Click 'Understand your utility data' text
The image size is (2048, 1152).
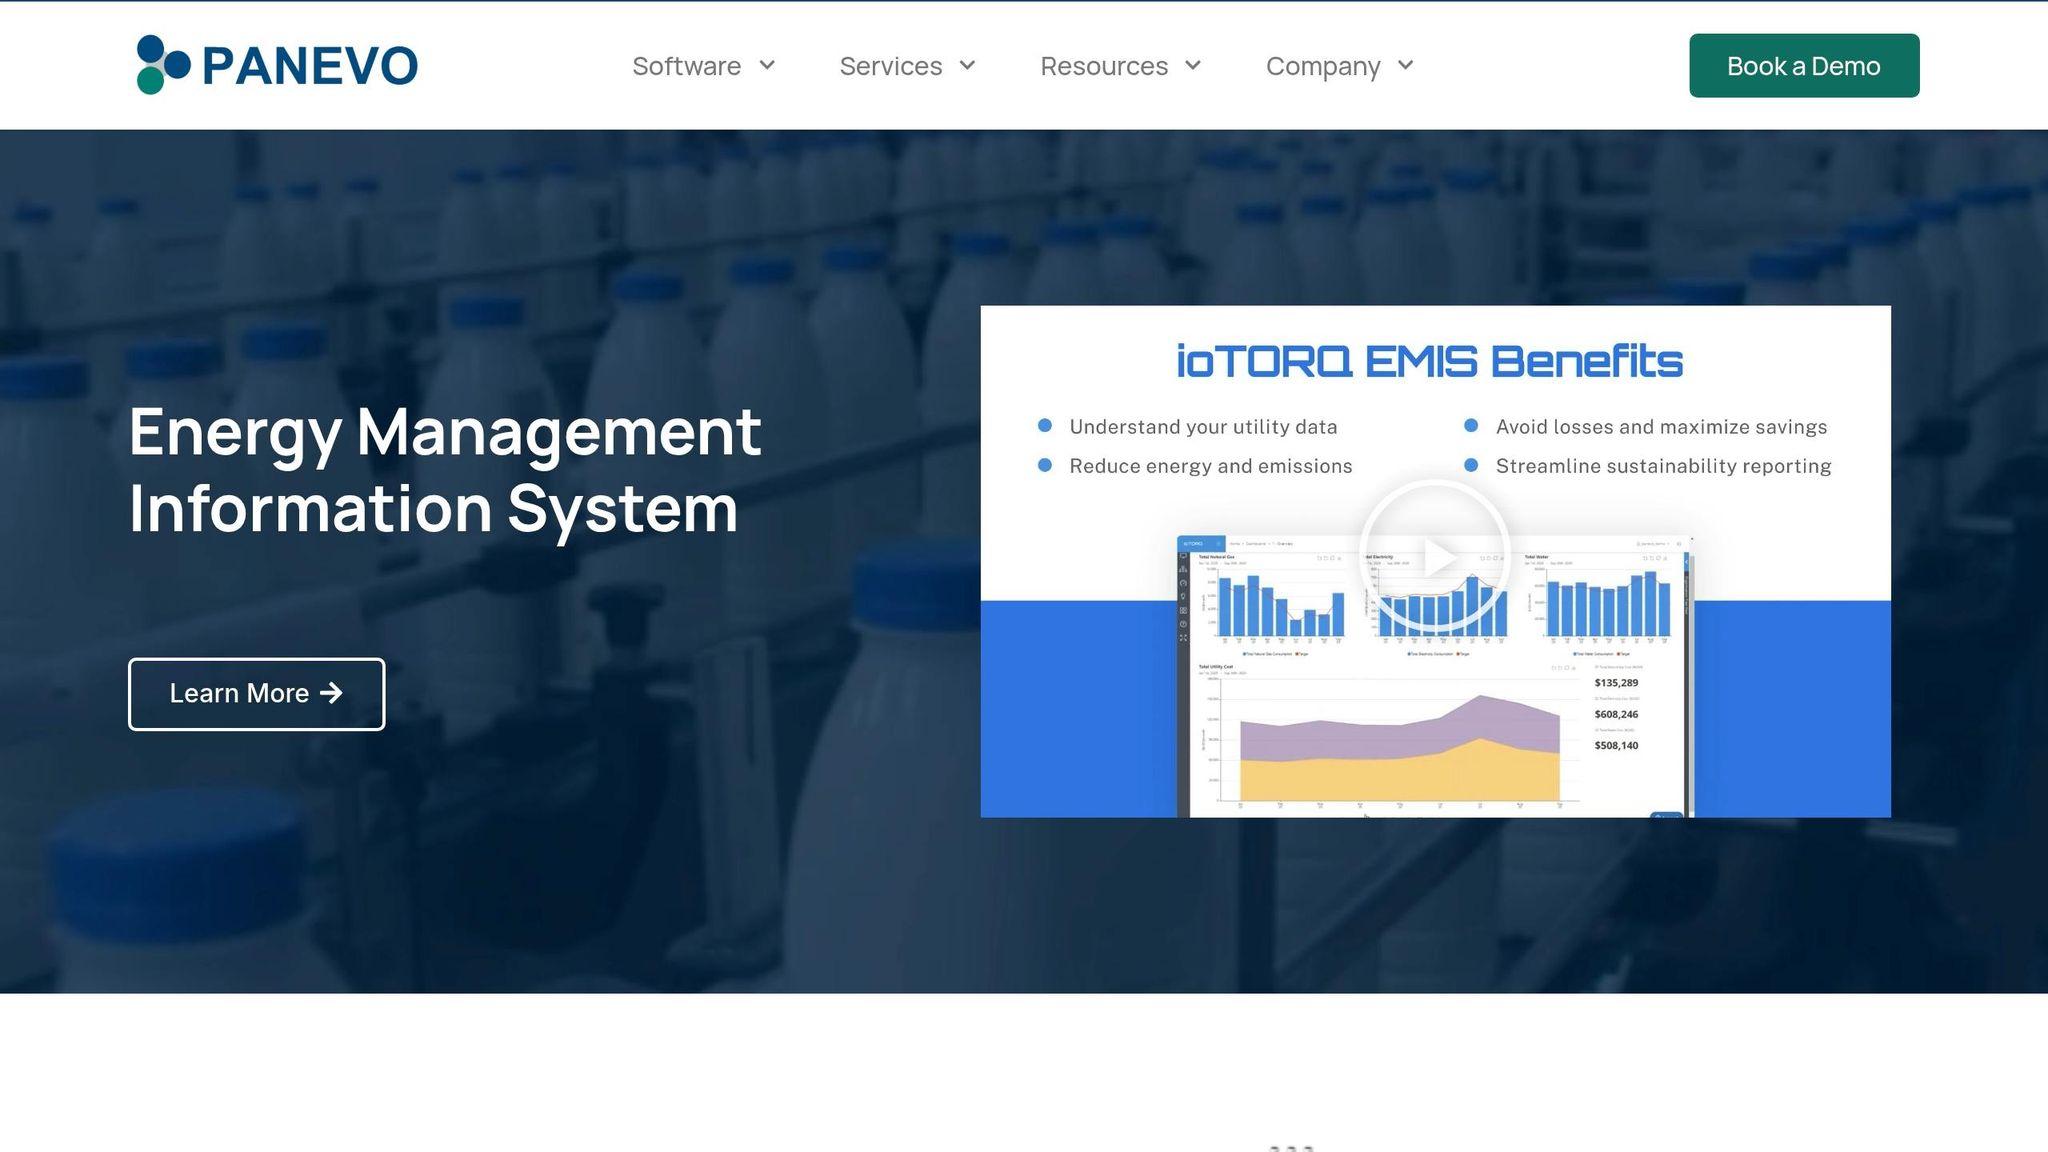(1203, 427)
